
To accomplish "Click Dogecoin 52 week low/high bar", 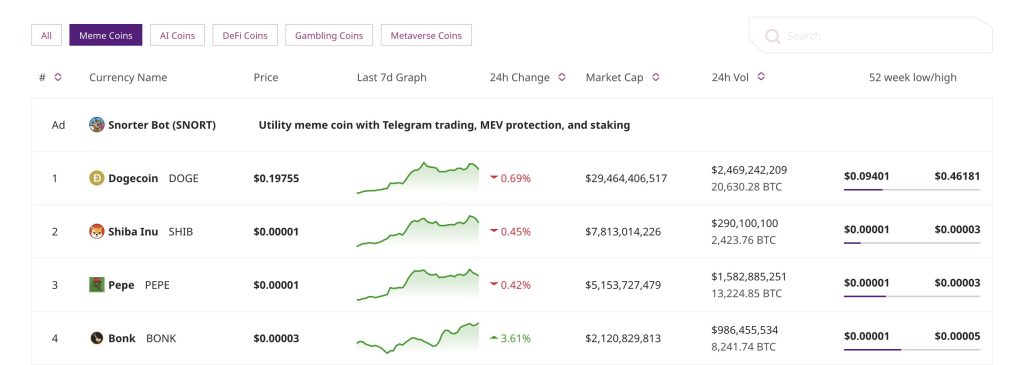I will [x=912, y=189].
